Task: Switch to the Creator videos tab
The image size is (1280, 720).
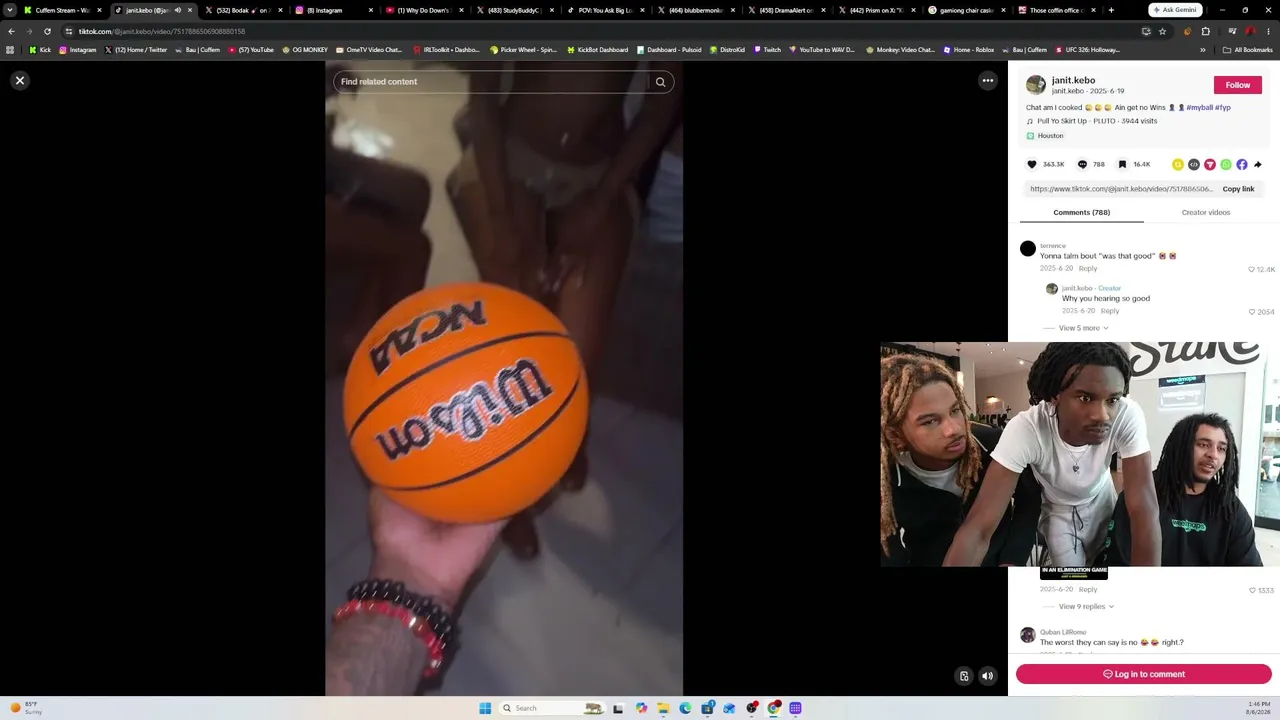Action: [x=1206, y=212]
